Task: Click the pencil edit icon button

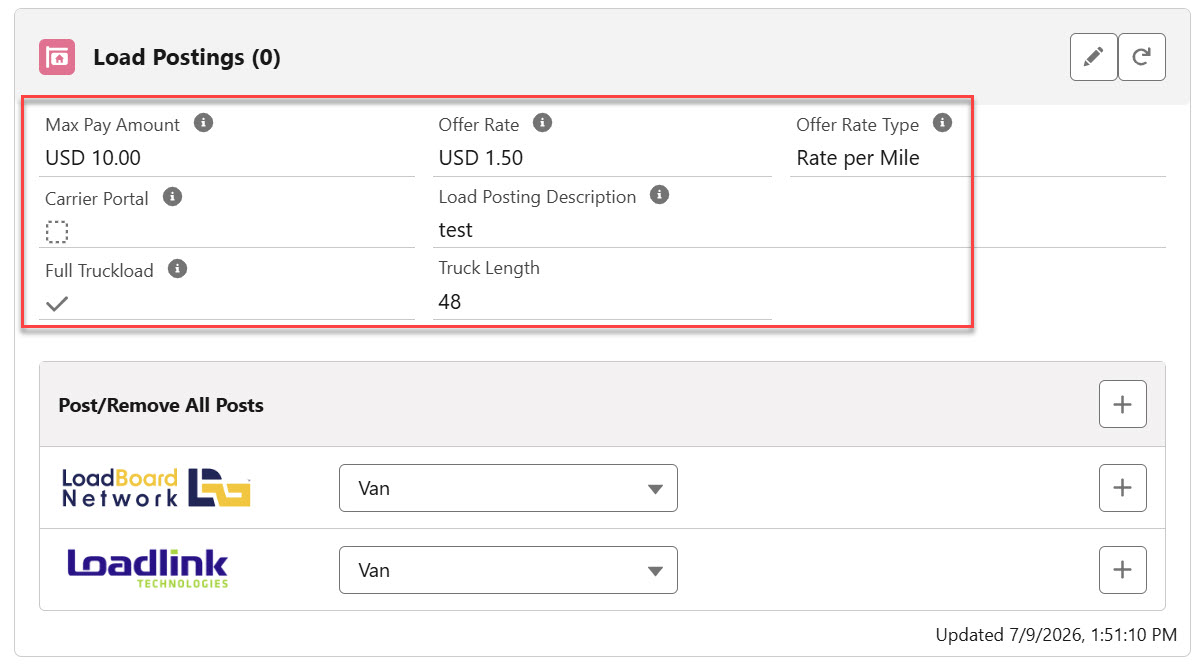Action: click(x=1094, y=57)
